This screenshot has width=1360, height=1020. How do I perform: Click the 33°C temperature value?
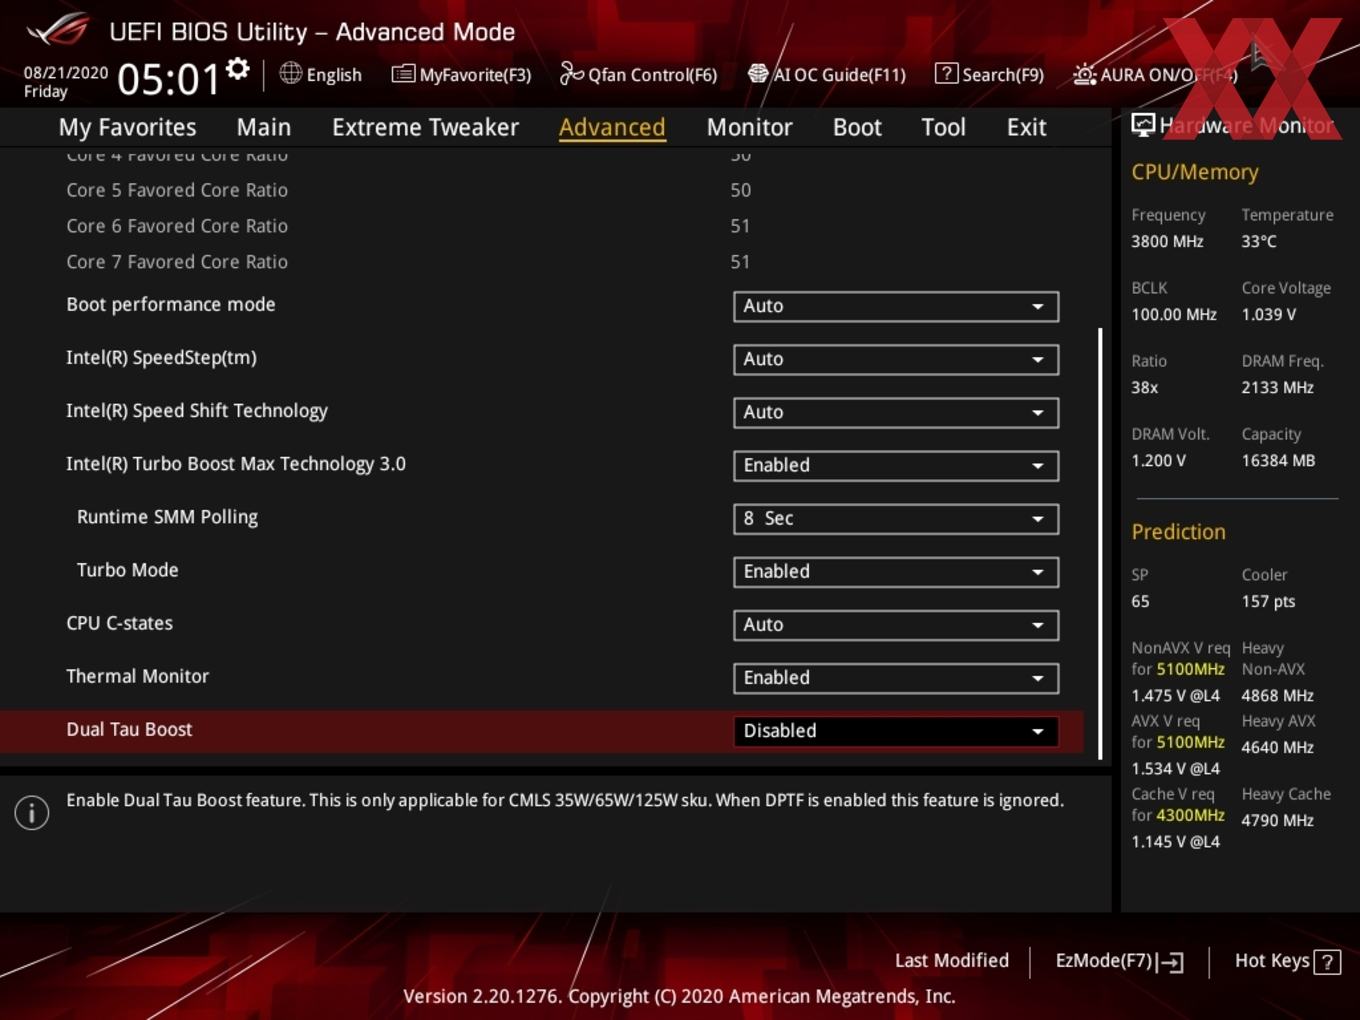pos(1259,241)
